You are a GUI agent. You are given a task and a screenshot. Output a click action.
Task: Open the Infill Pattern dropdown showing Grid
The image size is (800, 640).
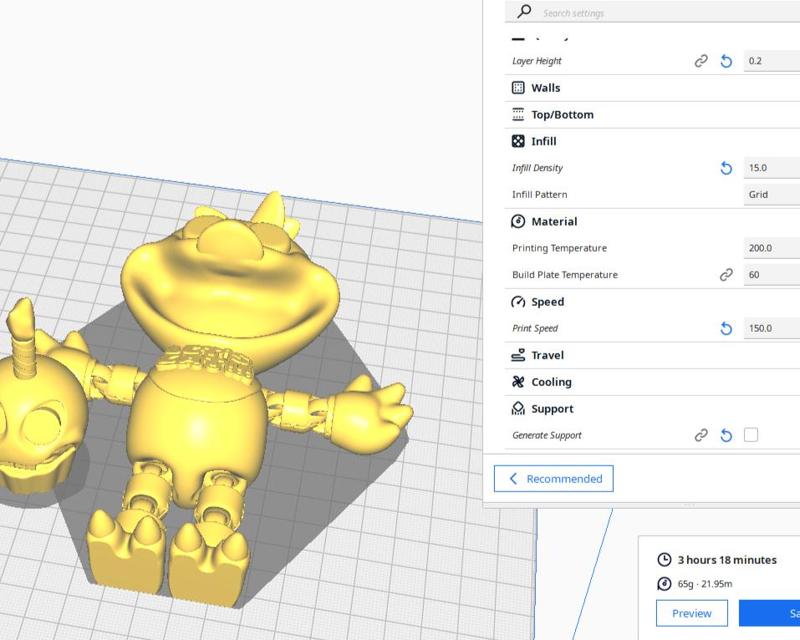click(771, 194)
